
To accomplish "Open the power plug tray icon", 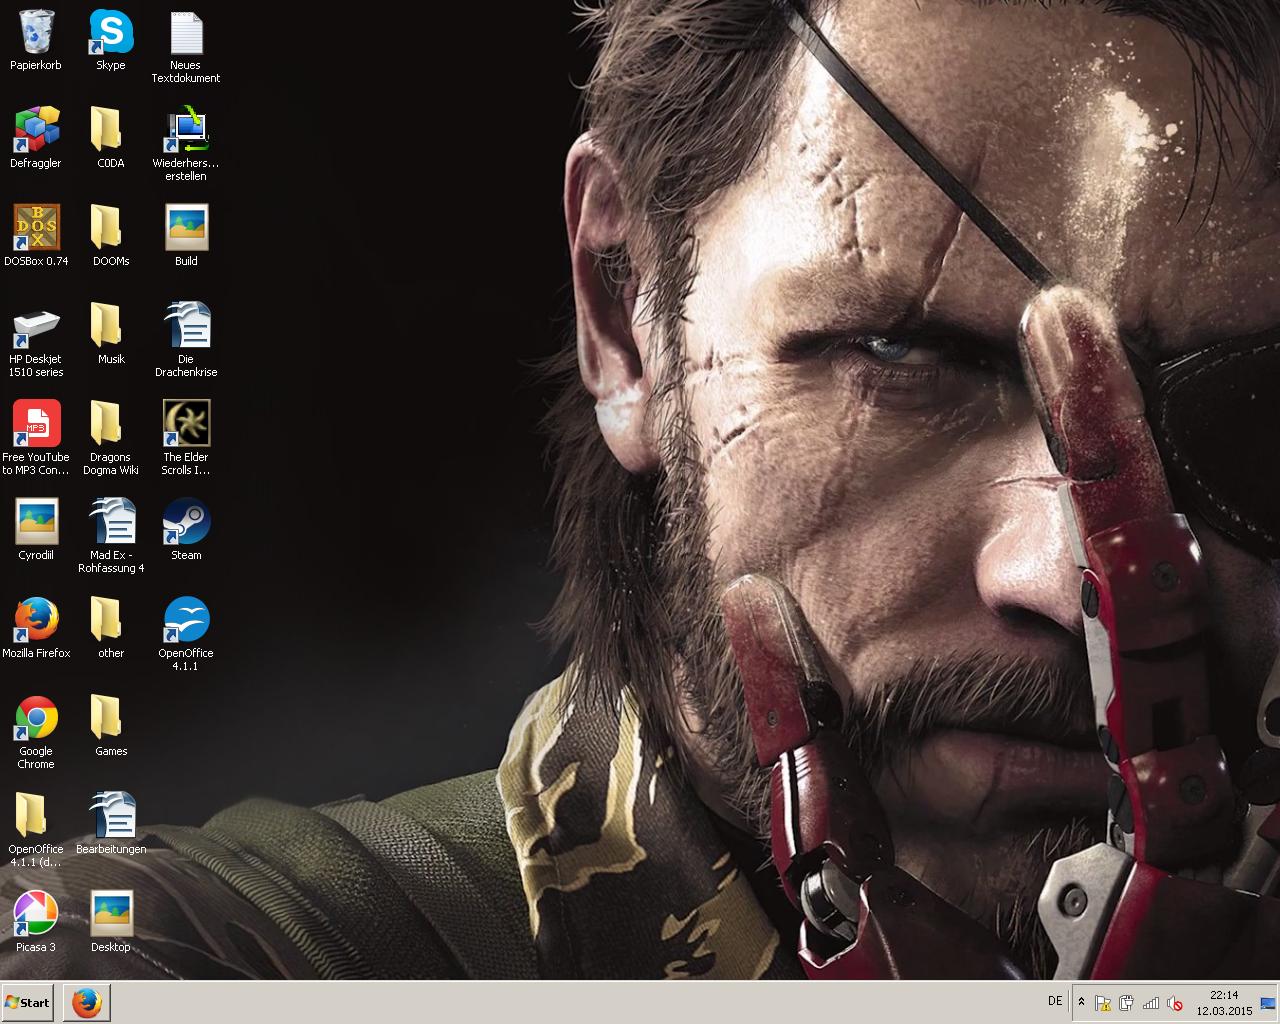I will (x=1127, y=1003).
